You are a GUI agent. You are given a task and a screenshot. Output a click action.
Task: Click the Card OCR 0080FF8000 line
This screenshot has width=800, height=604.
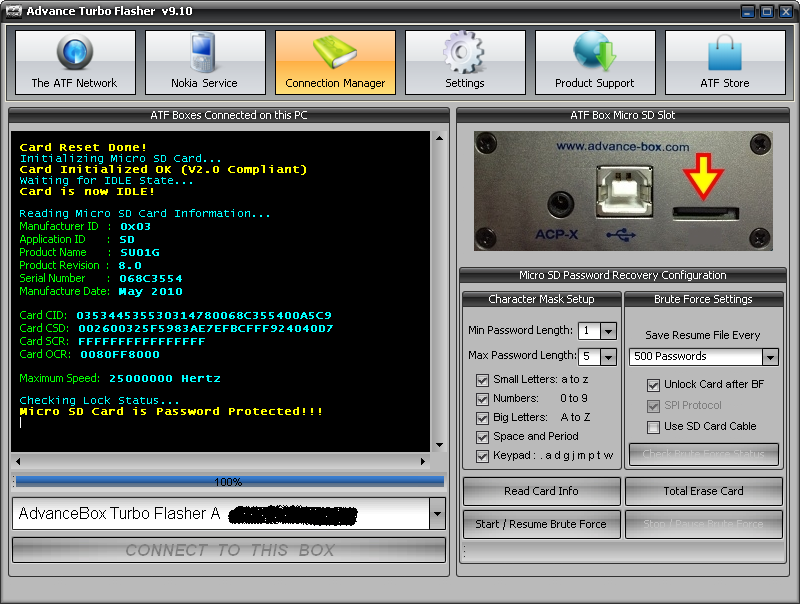click(x=89, y=355)
